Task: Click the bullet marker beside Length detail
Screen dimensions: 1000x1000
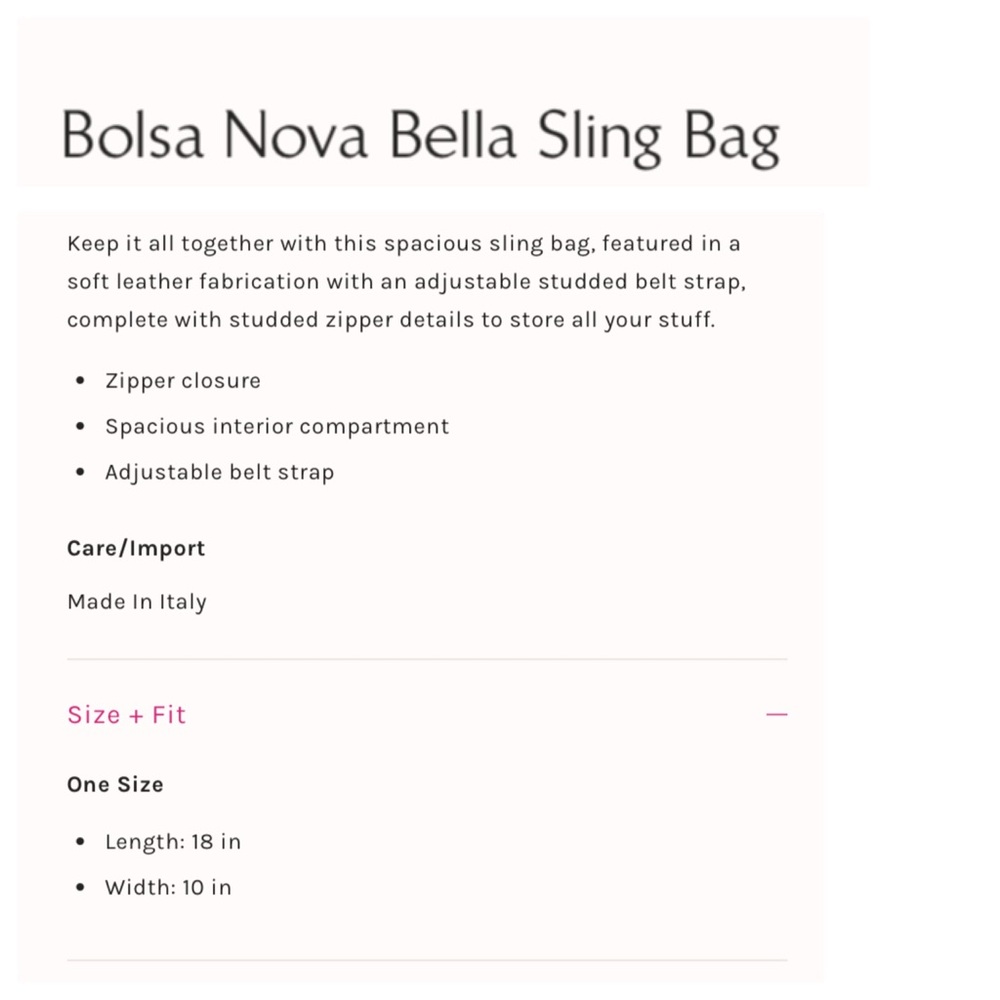Action: (80, 841)
